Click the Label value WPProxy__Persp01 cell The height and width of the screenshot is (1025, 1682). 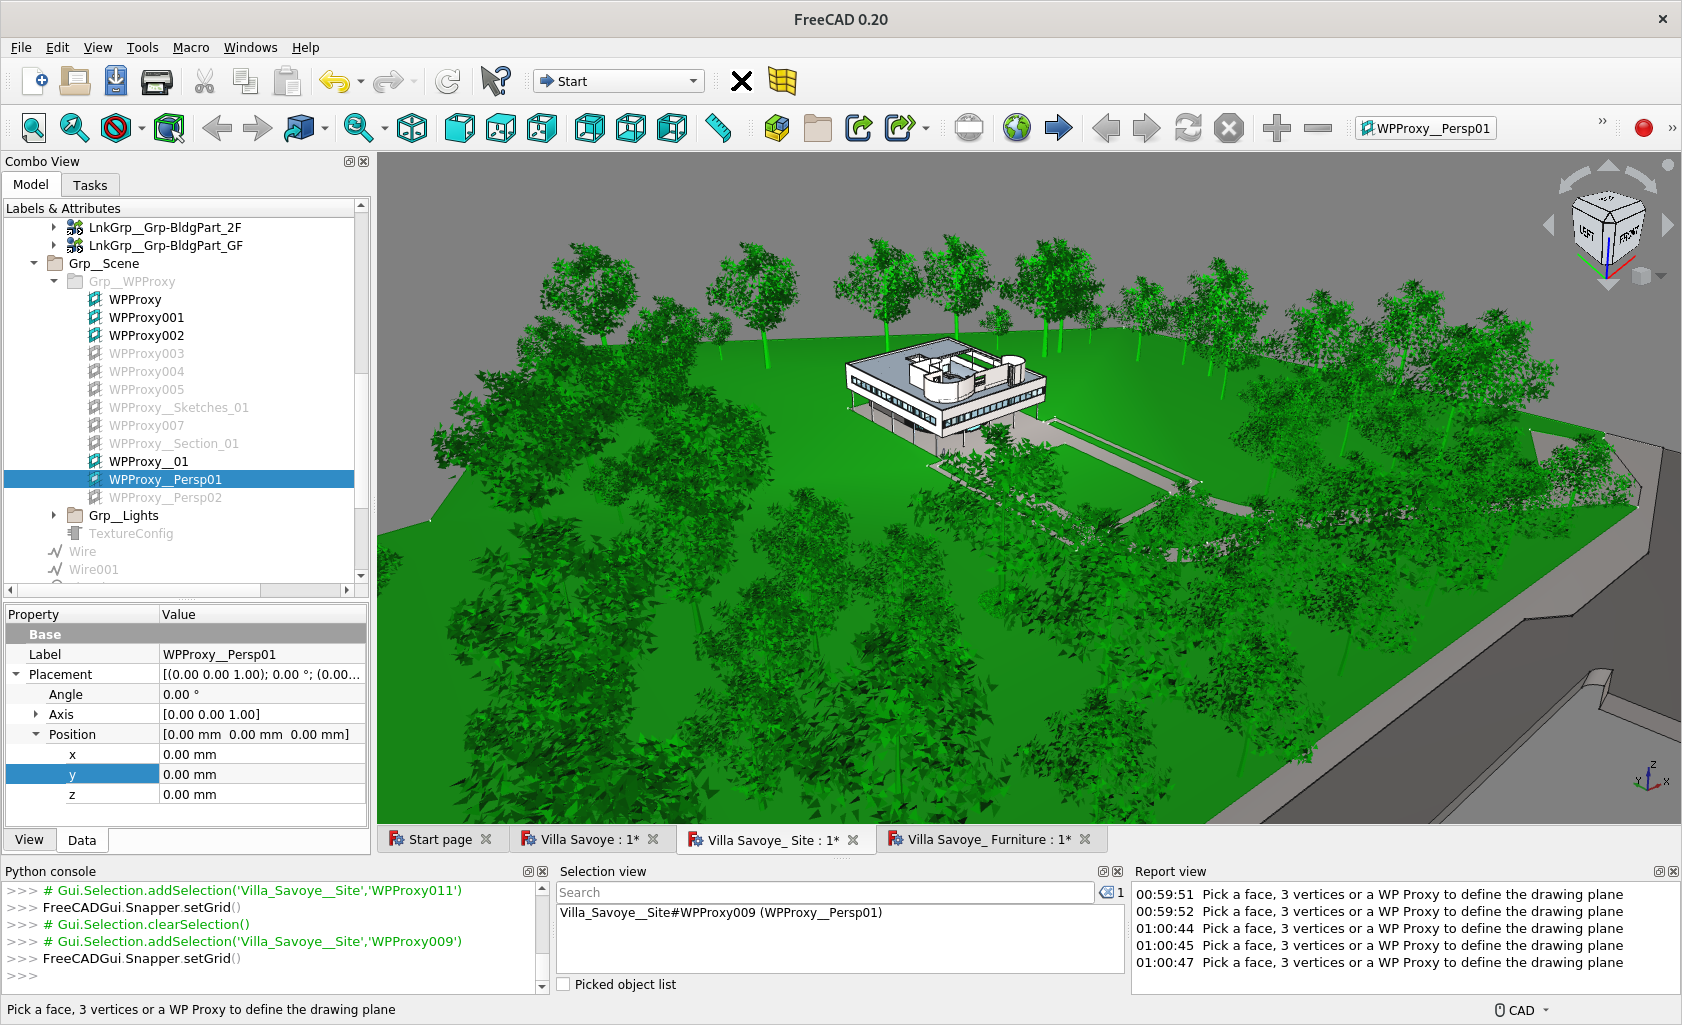click(x=262, y=654)
